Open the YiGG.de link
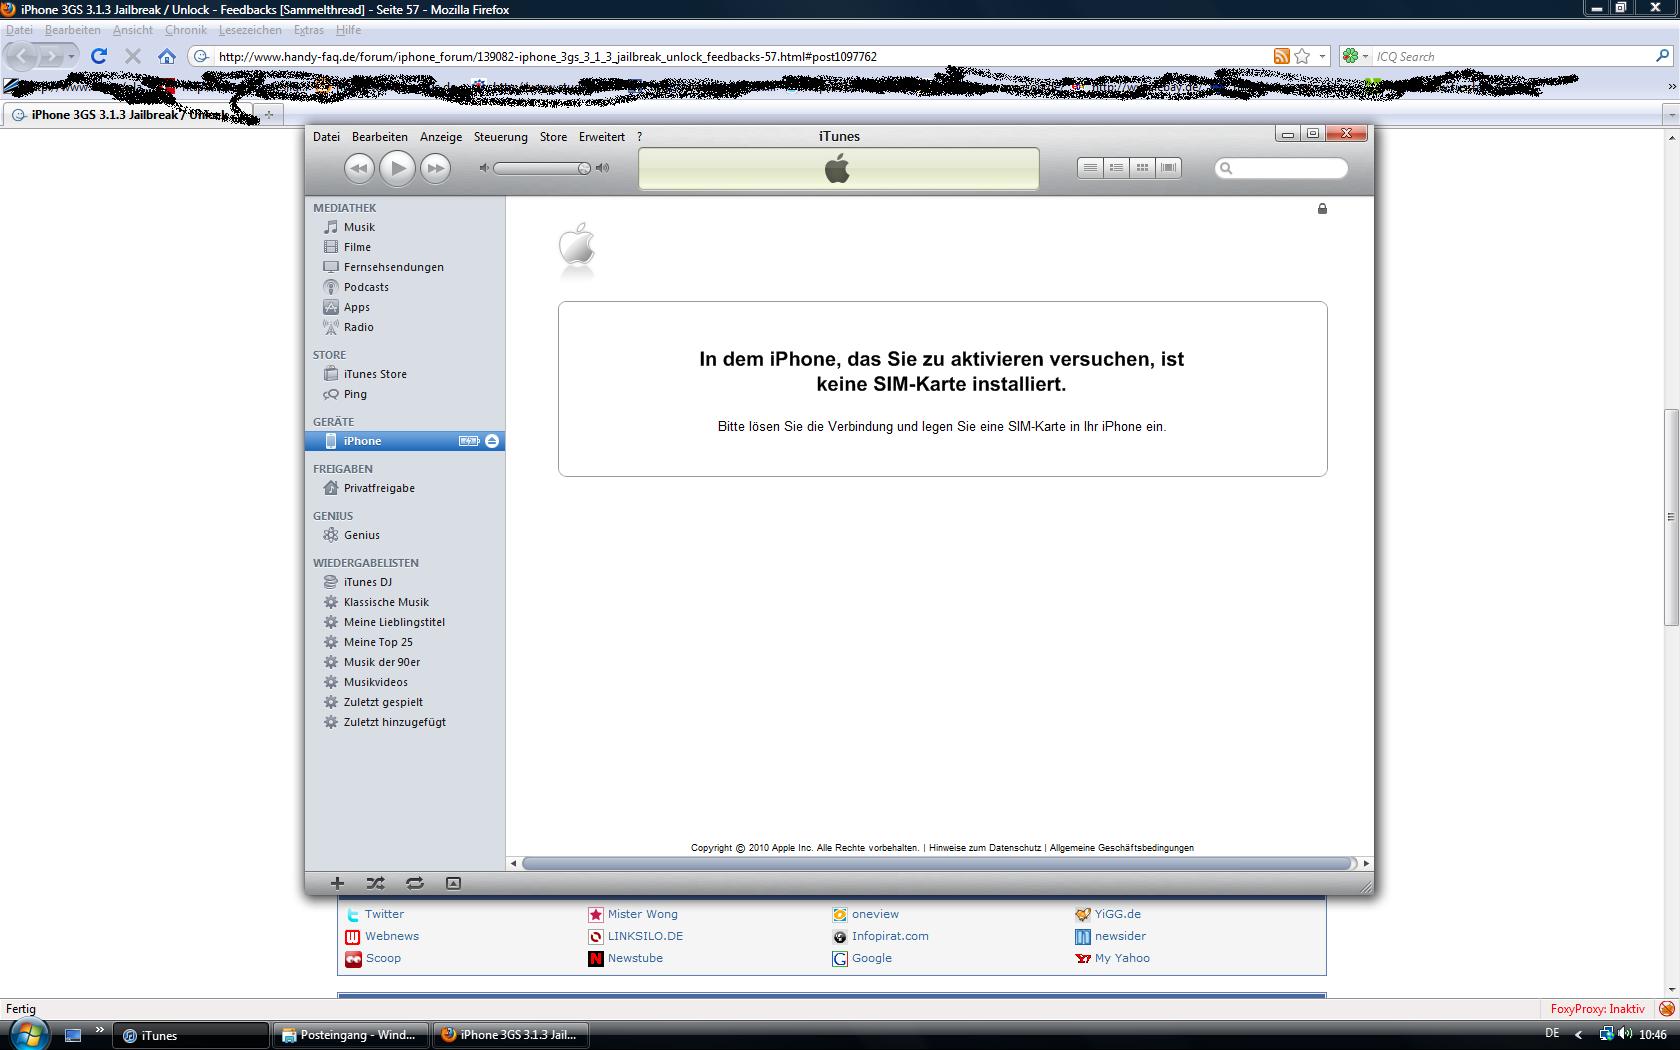The image size is (1680, 1050). click(1117, 914)
